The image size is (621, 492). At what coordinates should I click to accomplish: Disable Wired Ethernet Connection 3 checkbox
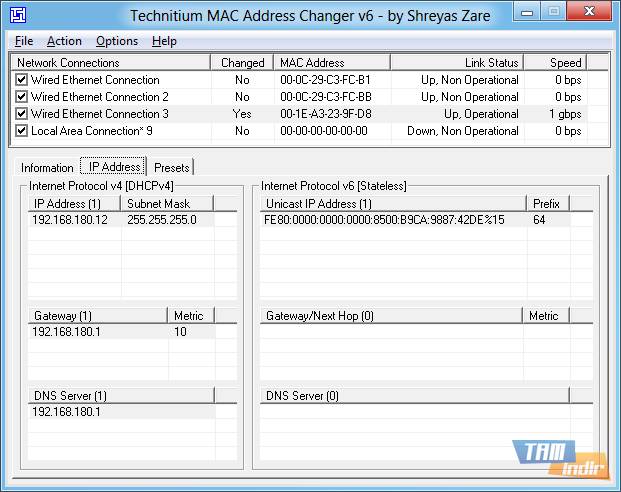click(22, 114)
